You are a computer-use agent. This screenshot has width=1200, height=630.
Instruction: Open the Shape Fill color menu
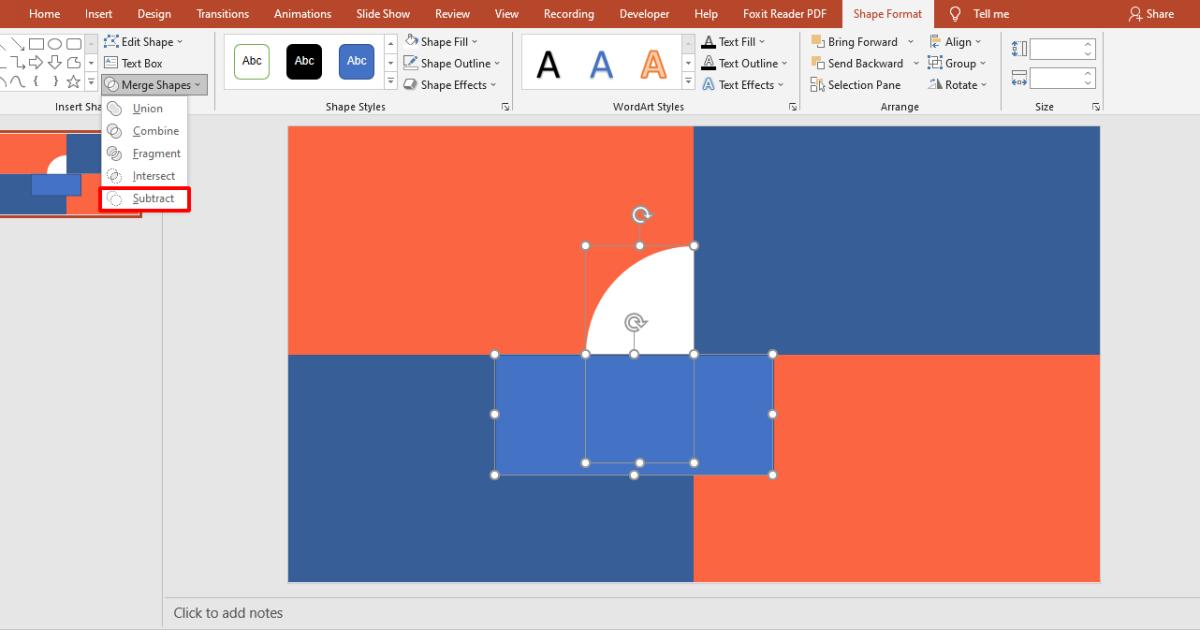click(x=440, y=41)
